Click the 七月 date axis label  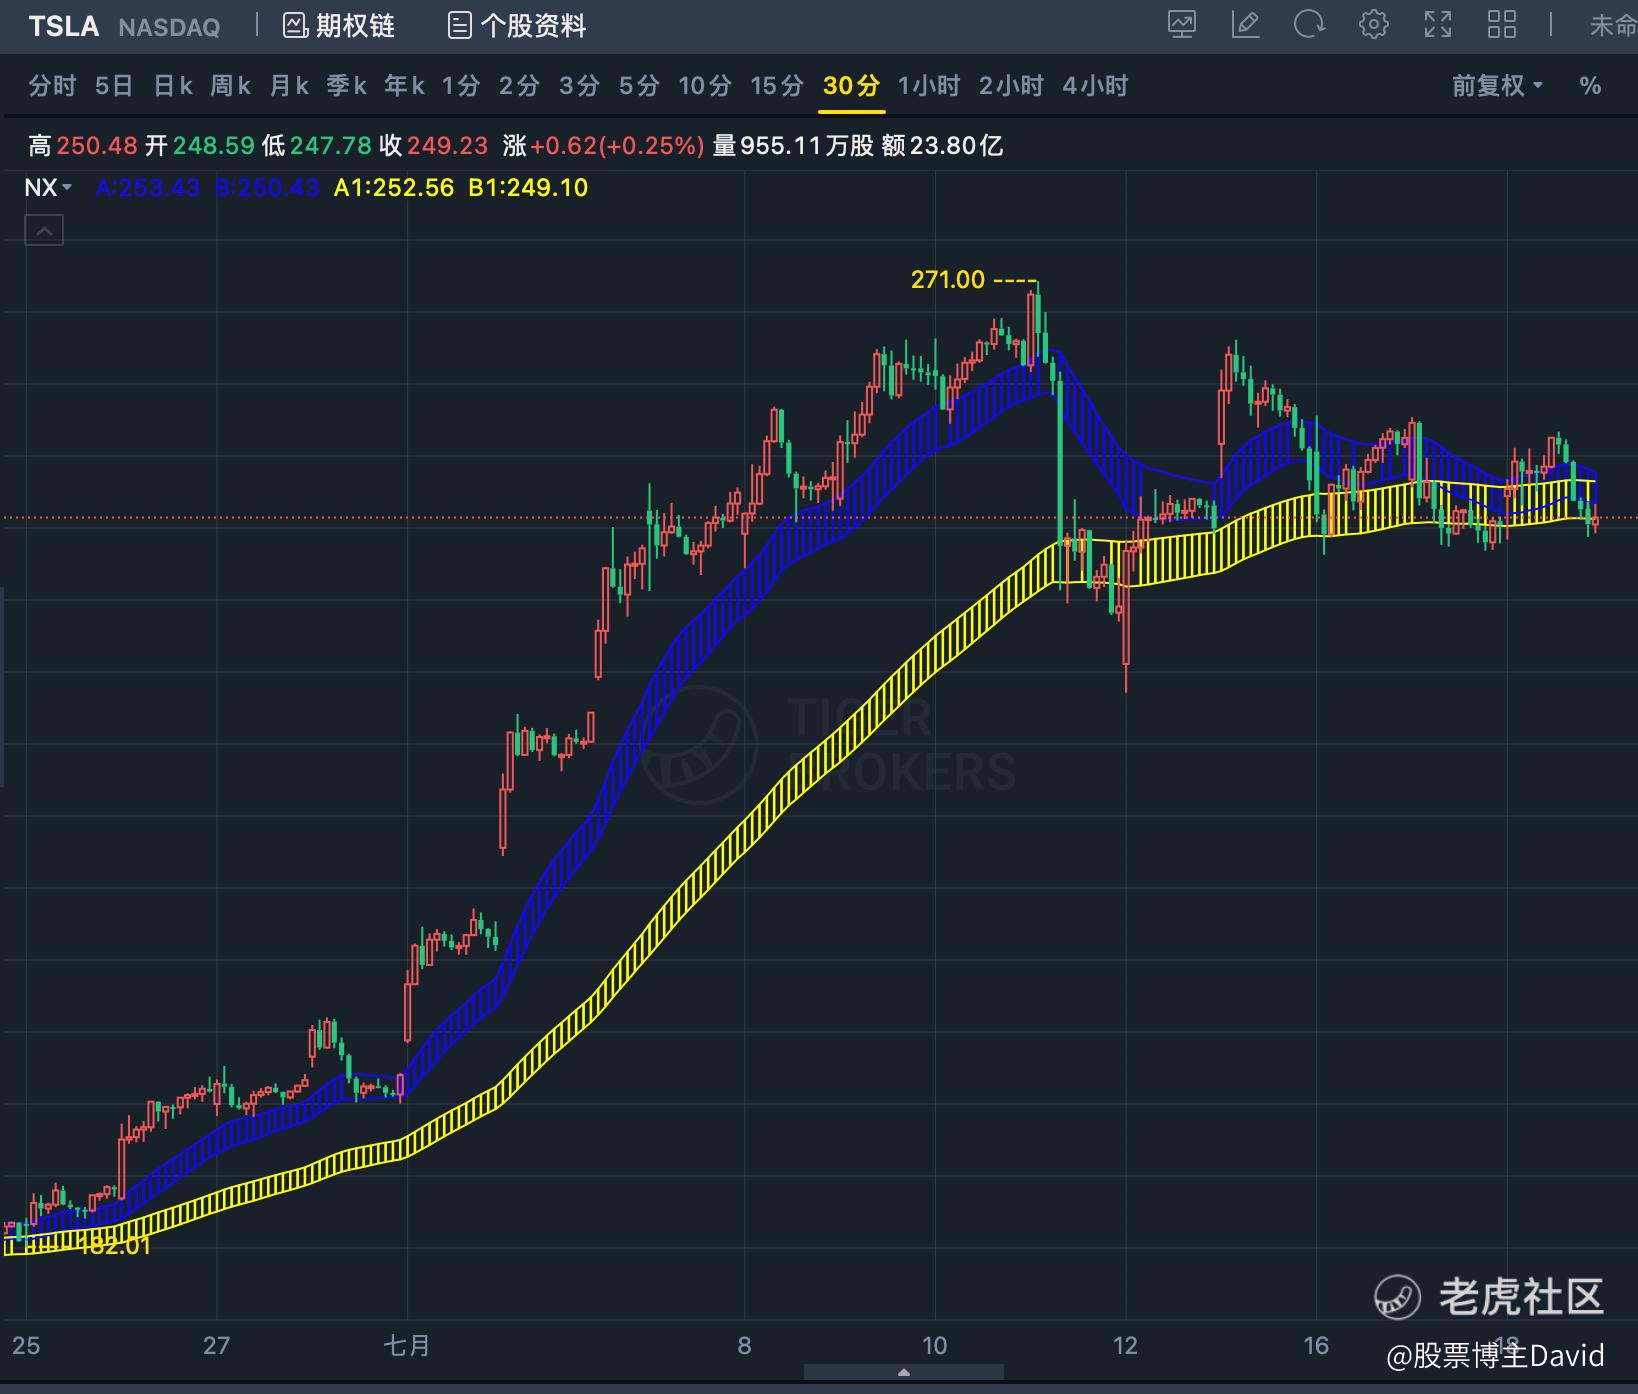[x=407, y=1346]
